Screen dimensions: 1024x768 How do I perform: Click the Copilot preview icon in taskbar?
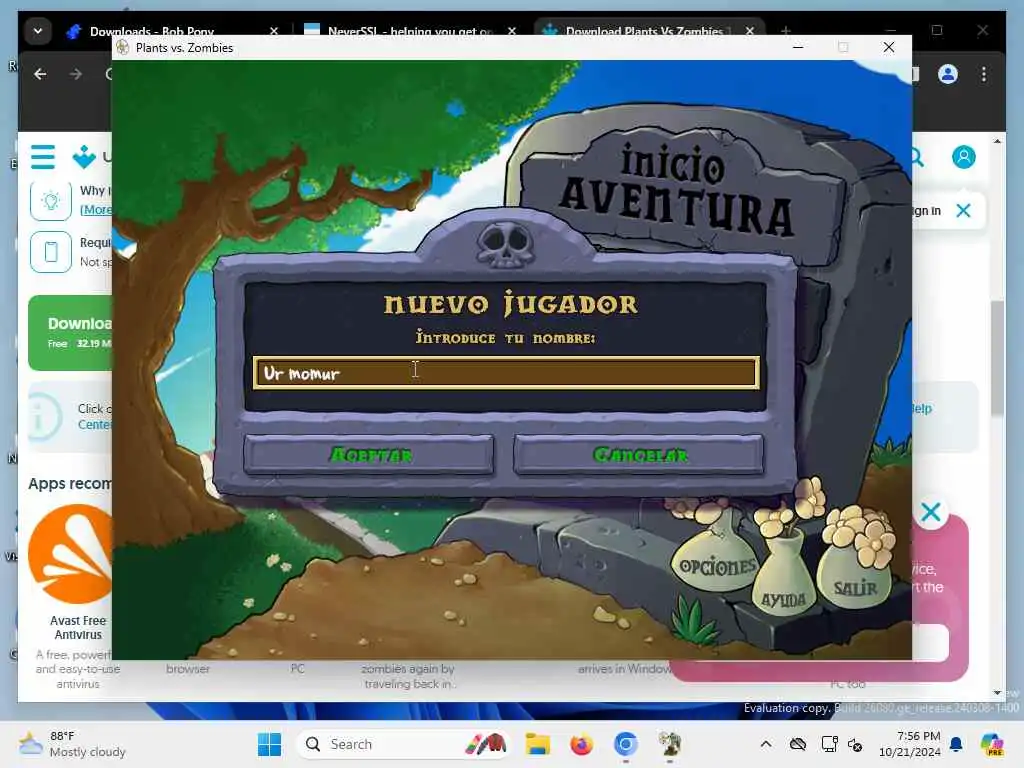[x=991, y=744]
